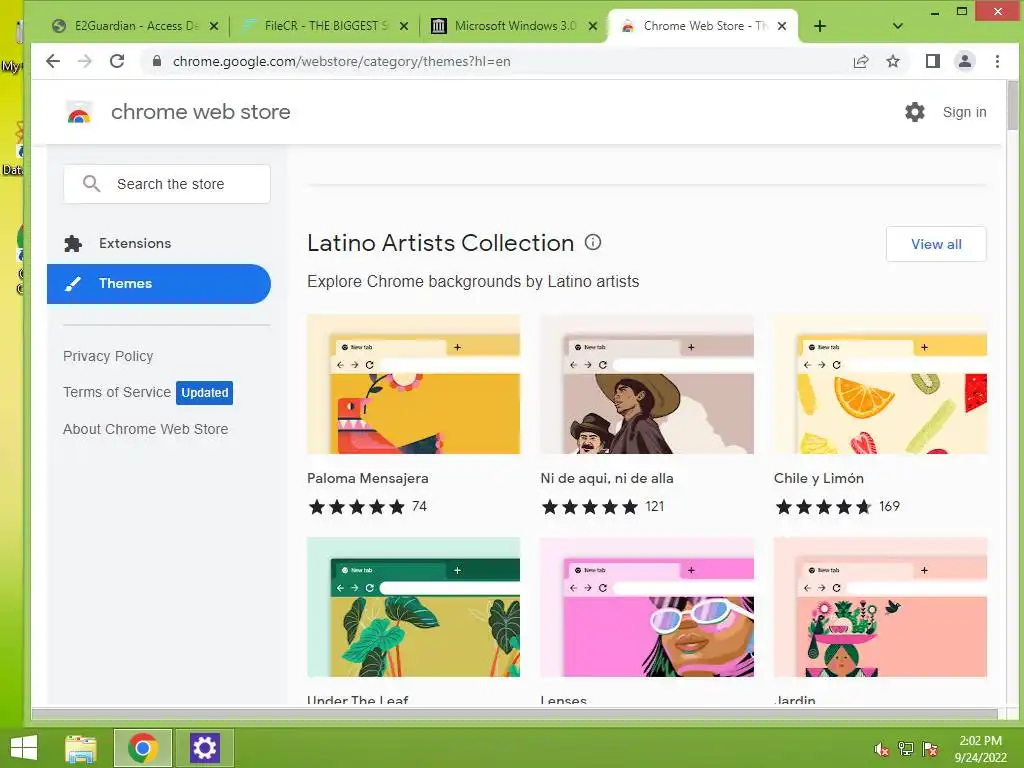Image resolution: width=1024 pixels, height=768 pixels.
Task: Open About Chrome Web Store link
Action: tap(146, 429)
